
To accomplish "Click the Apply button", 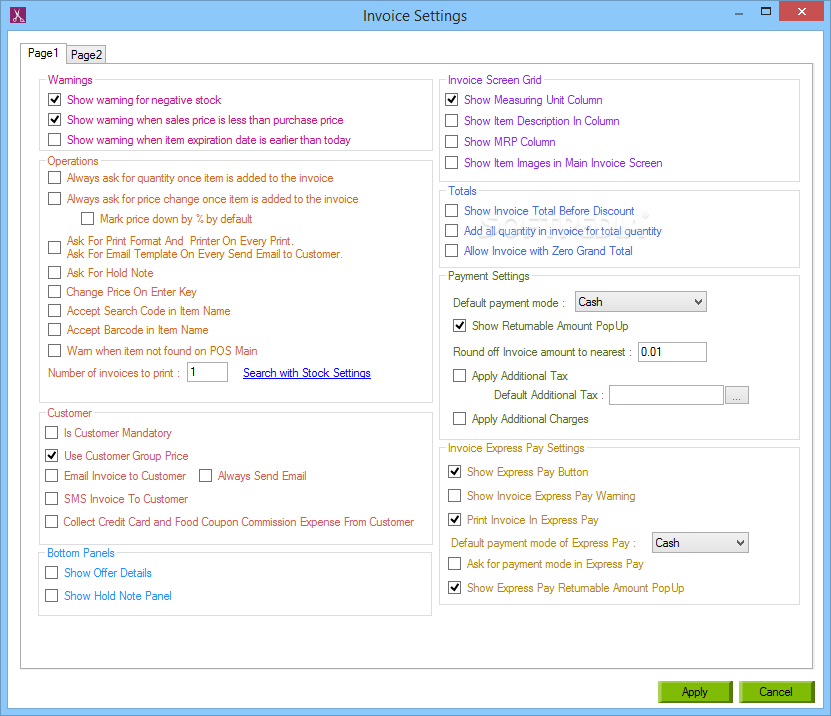I will coord(695,692).
